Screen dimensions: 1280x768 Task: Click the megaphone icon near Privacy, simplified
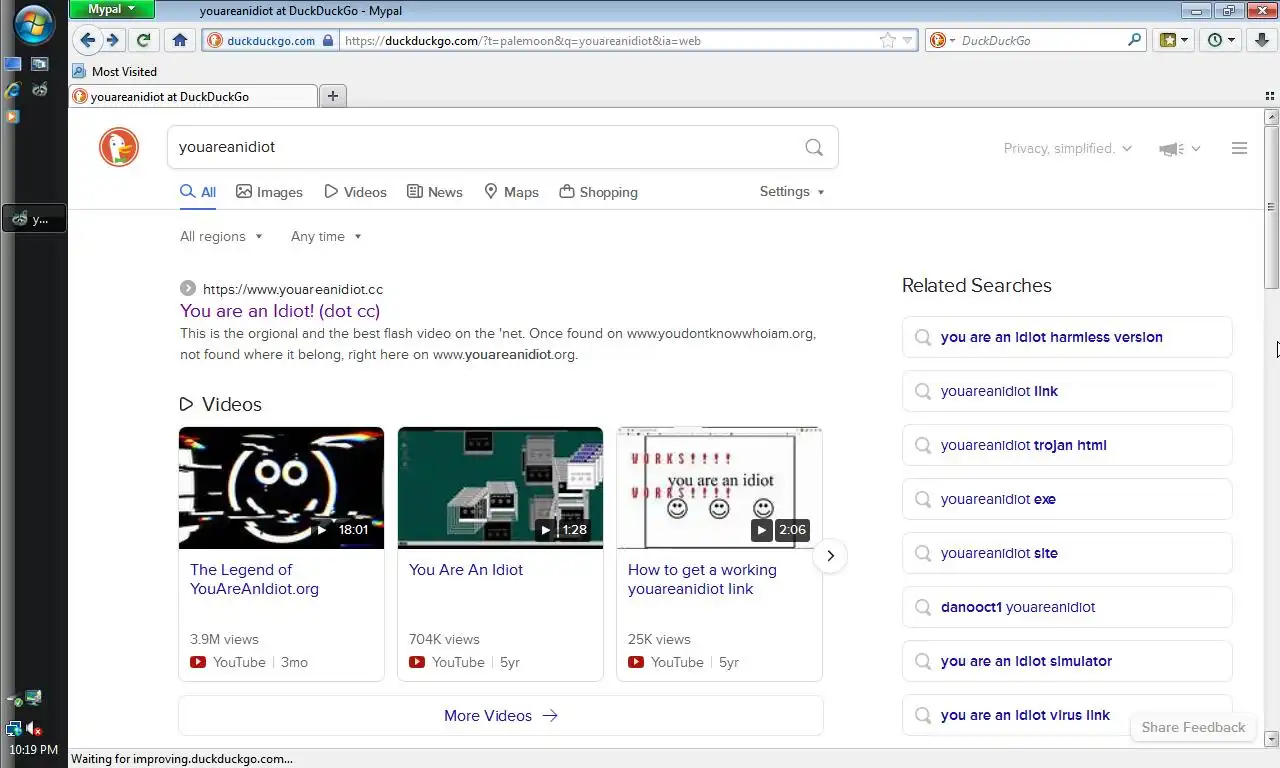click(x=1171, y=148)
